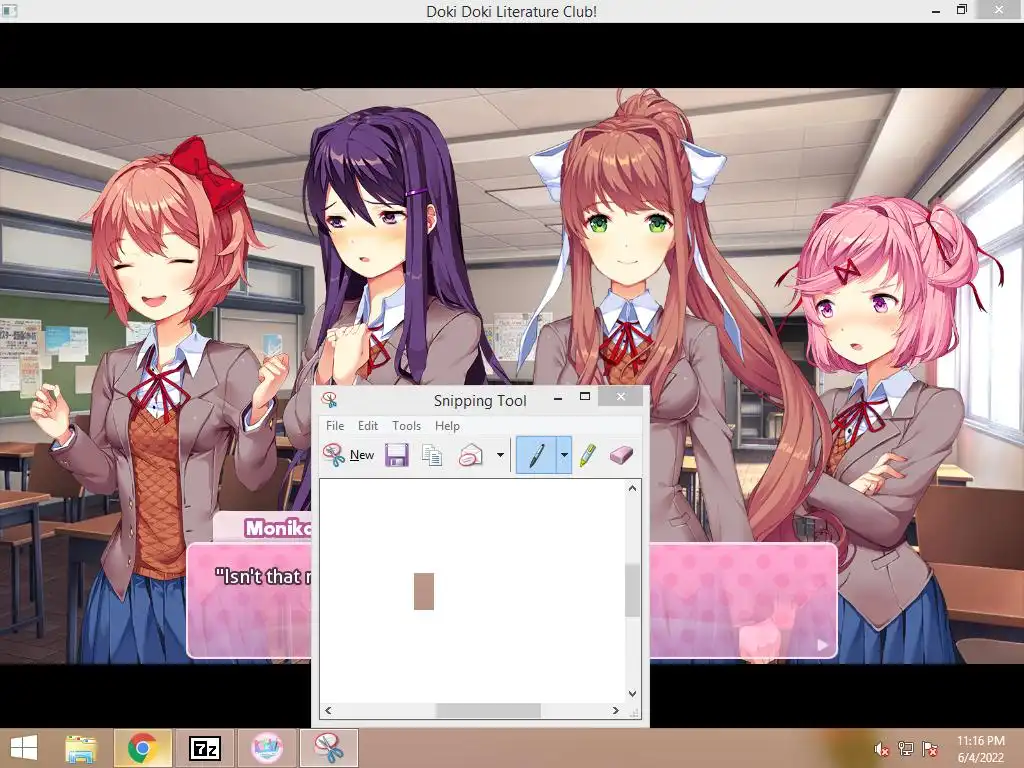This screenshot has width=1024, height=768.
Task: Minimize the Doki Doki Literature Club window
Action: [x=936, y=11]
